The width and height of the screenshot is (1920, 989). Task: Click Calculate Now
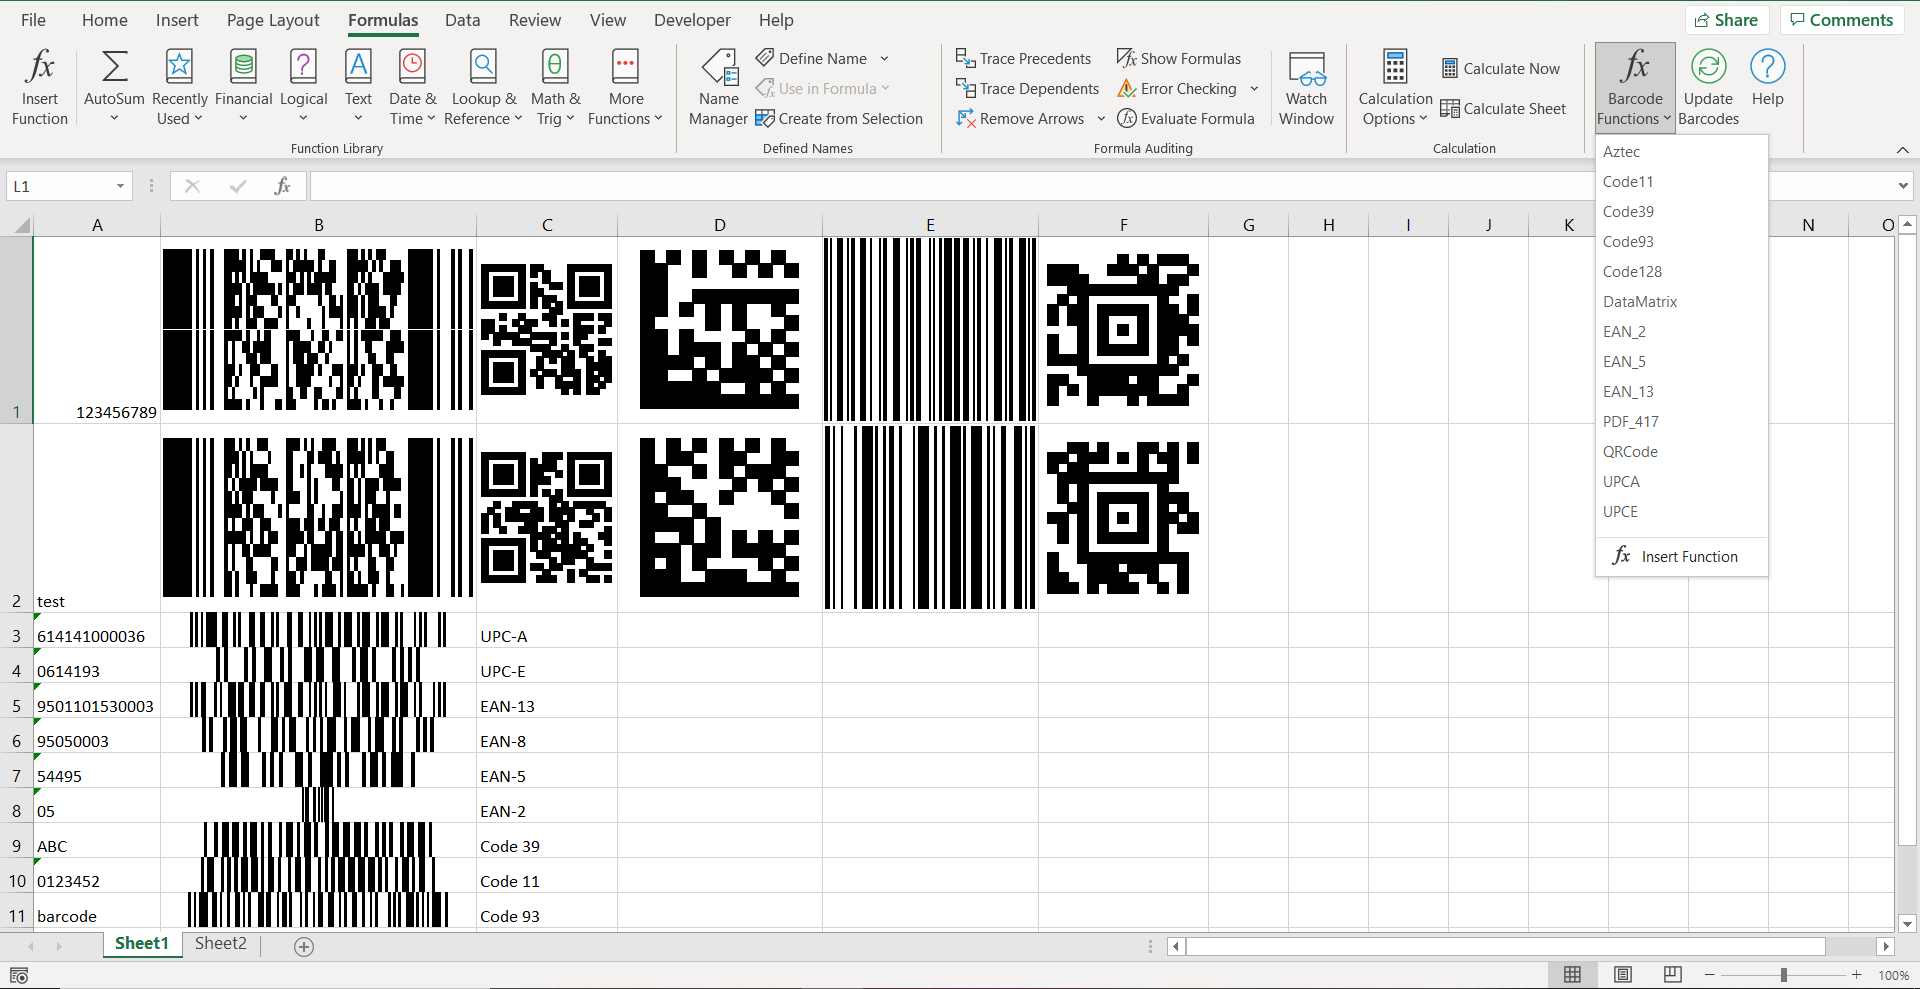click(1501, 68)
